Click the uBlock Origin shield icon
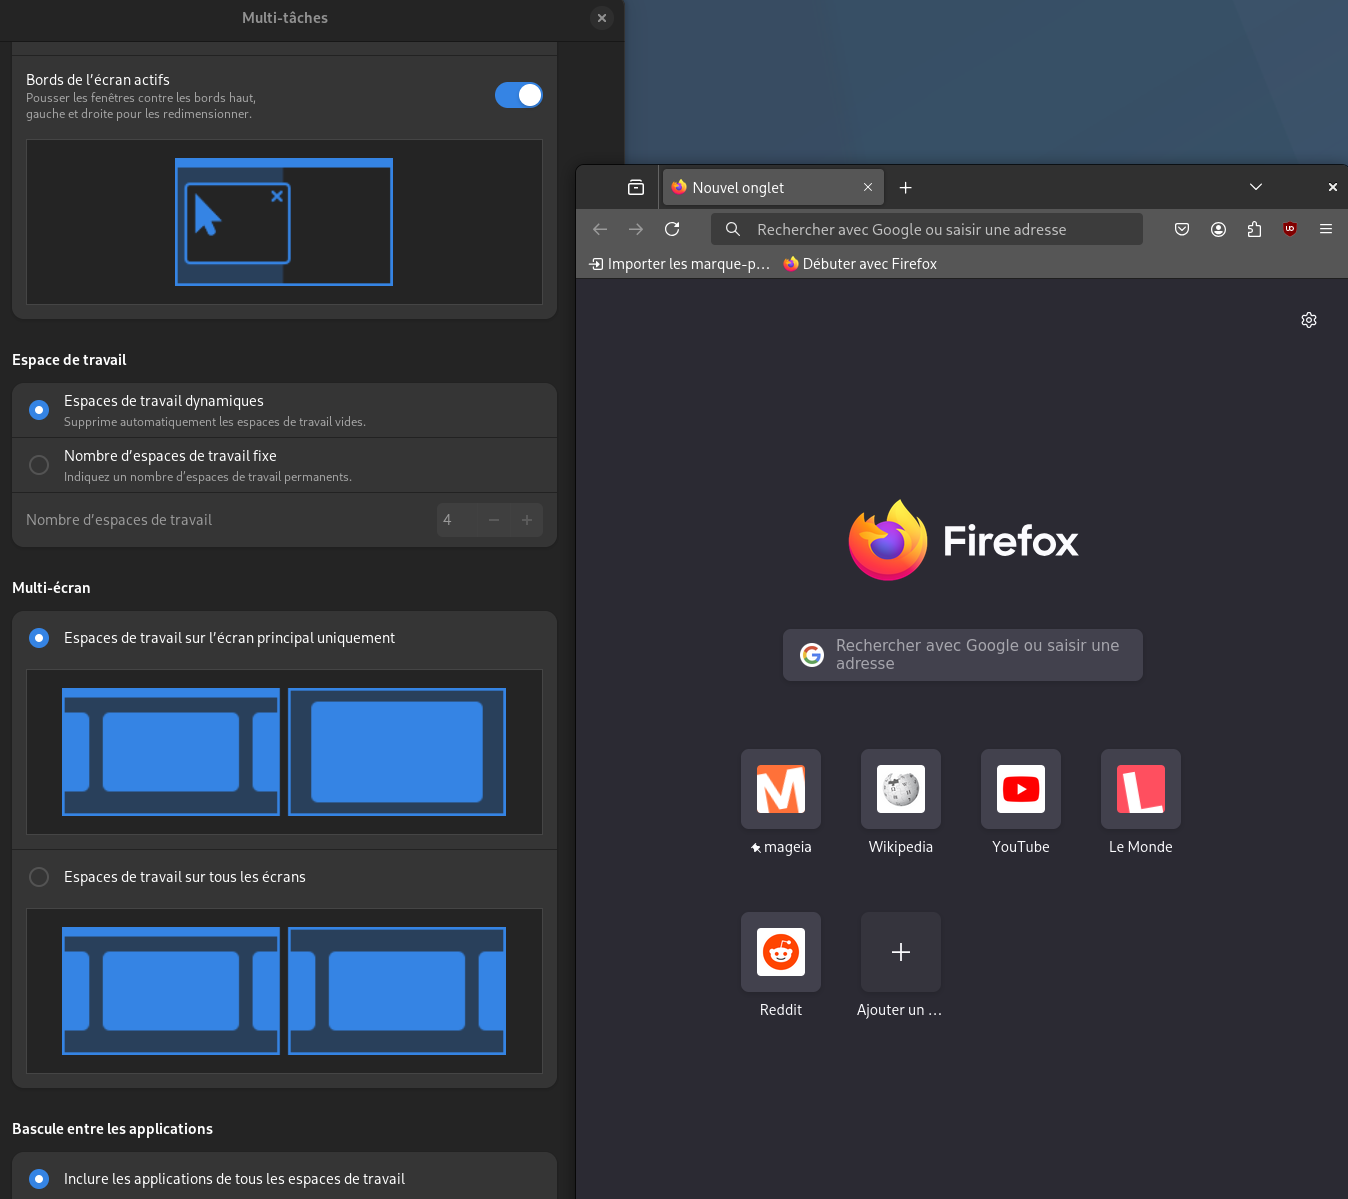This screenshot has height=1199, width=1348. pyautogui.click(x=1290, y=229)
